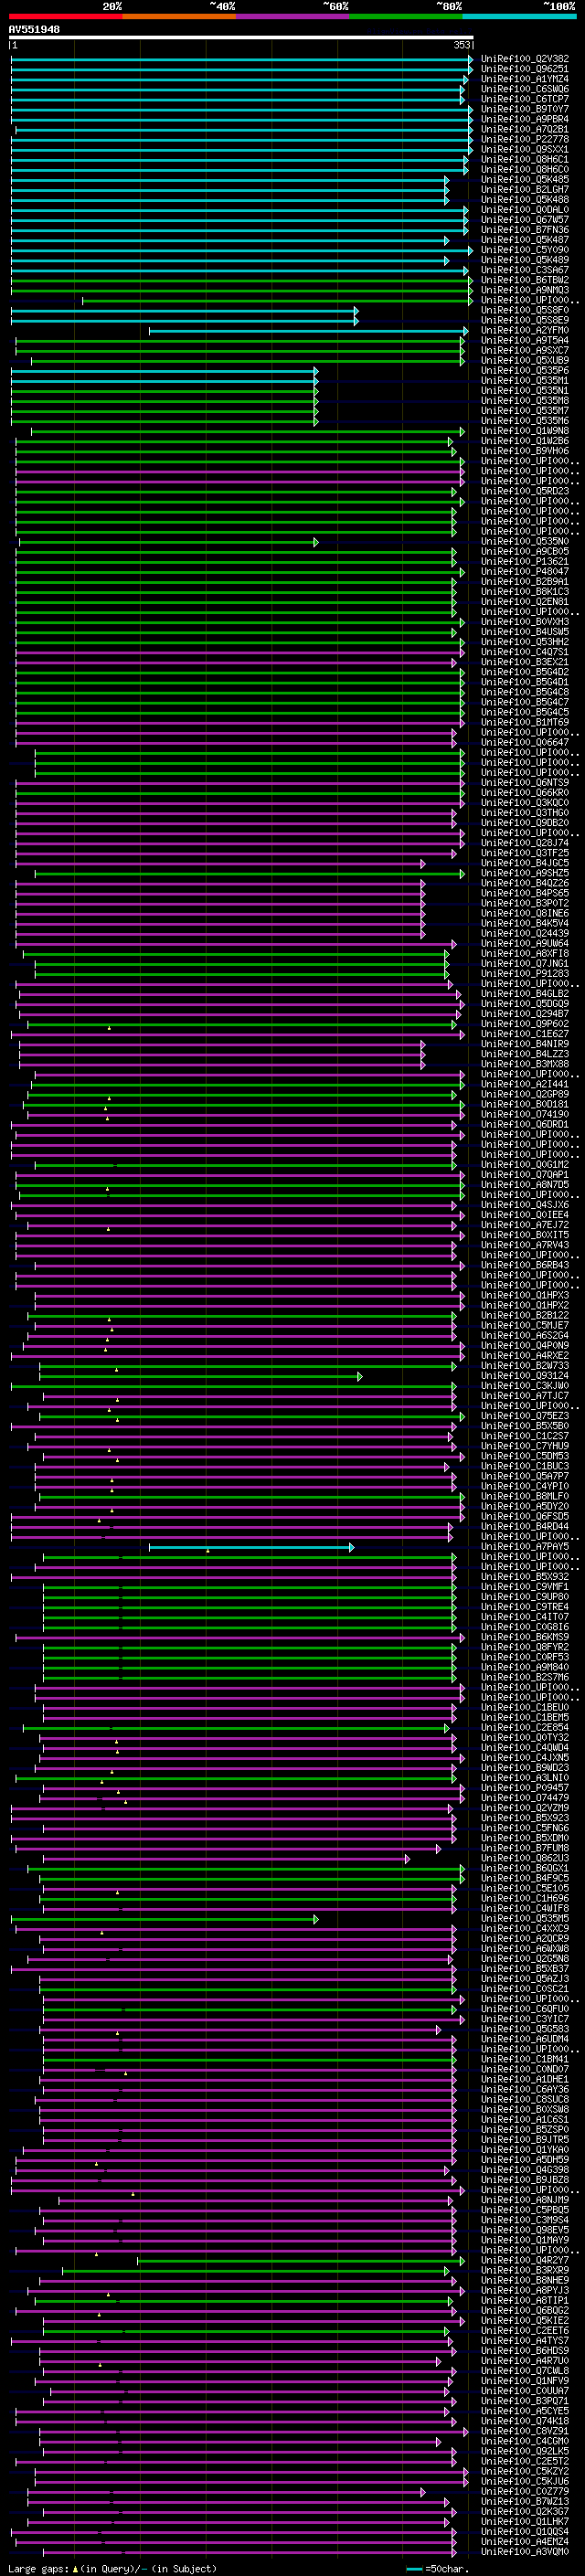Open hit UniRef100_B9T0Y7

525,109
